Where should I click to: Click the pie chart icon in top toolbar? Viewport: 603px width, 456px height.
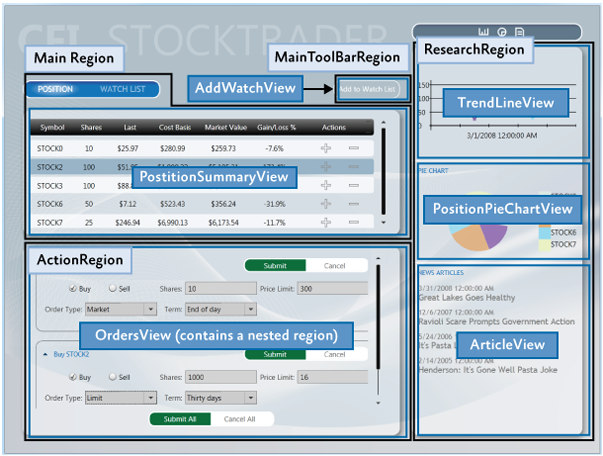502,32
